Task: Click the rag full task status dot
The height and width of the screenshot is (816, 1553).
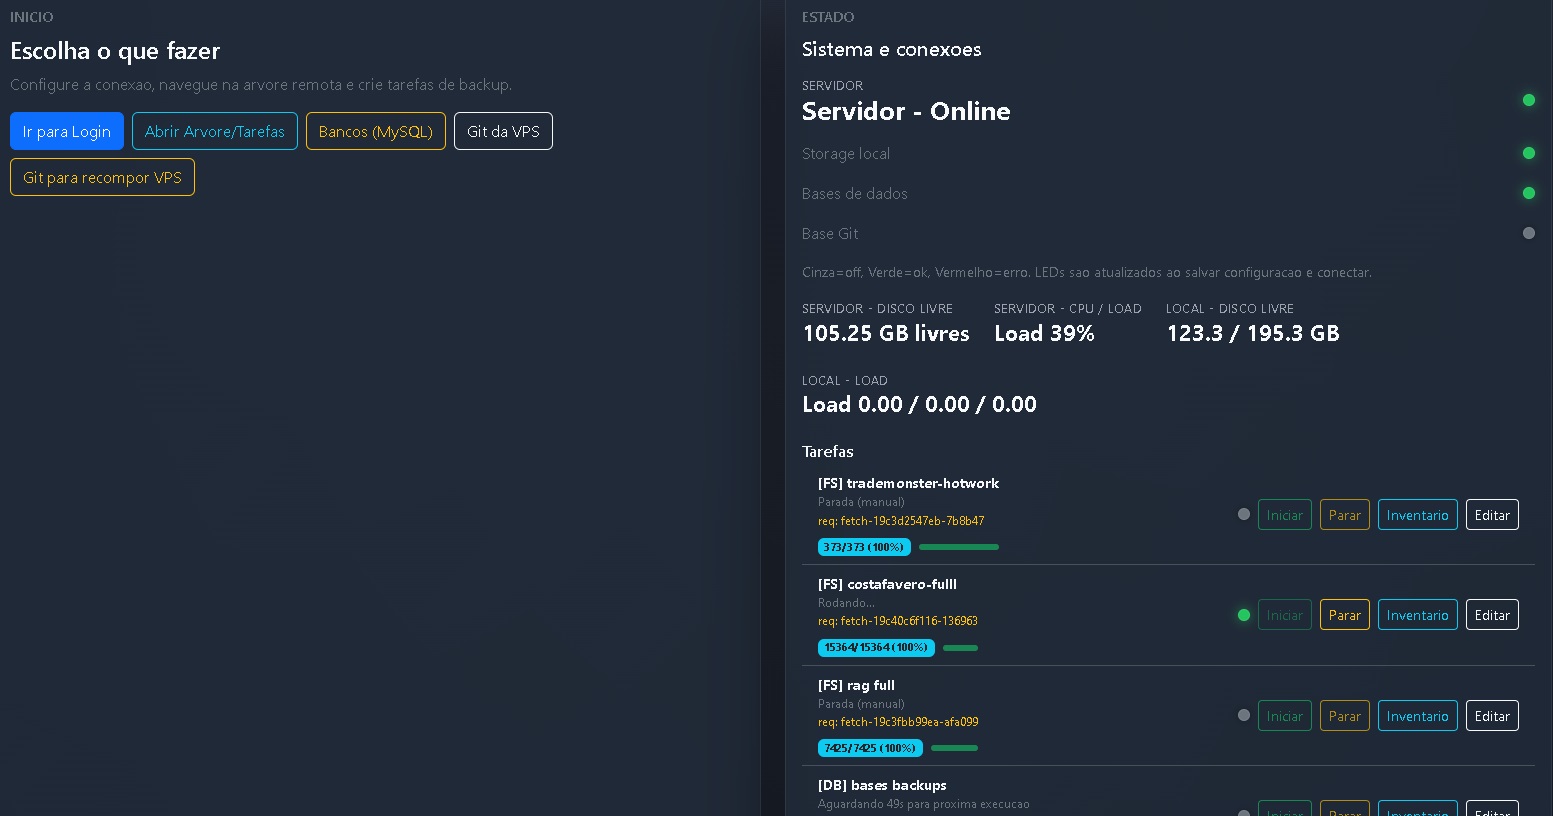Action: click(x=1243, y=715)
